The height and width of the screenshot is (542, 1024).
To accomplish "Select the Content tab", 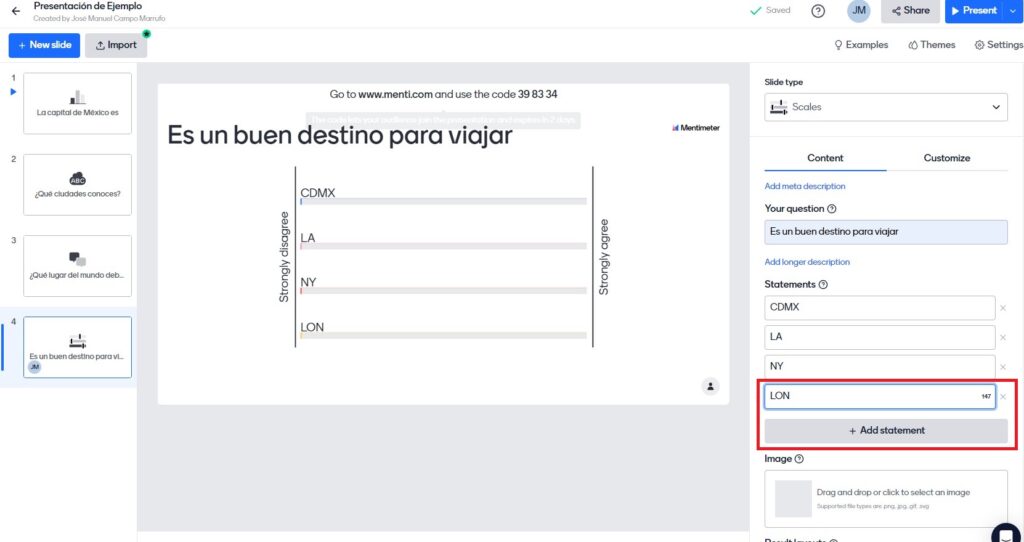I will (x=825, y=158).
